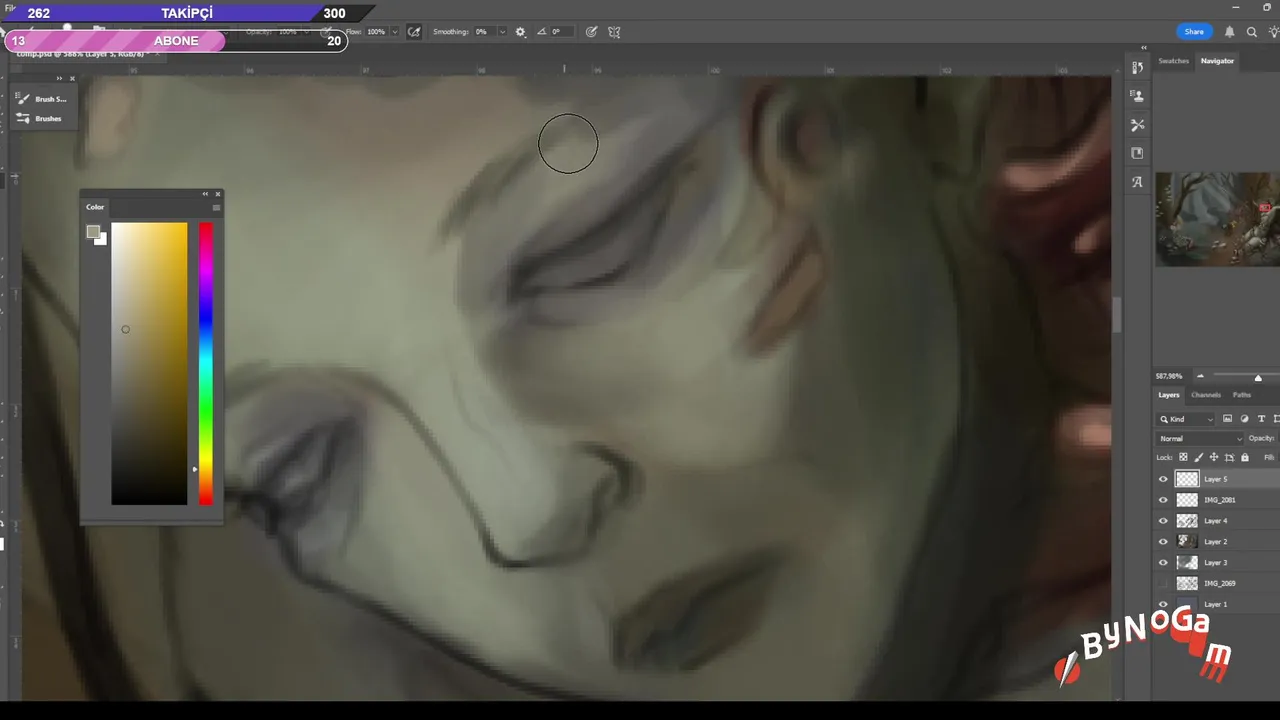Lock all padlock icon
The height and width of the screenshot is (720, 1280).
pos(1244,457)
